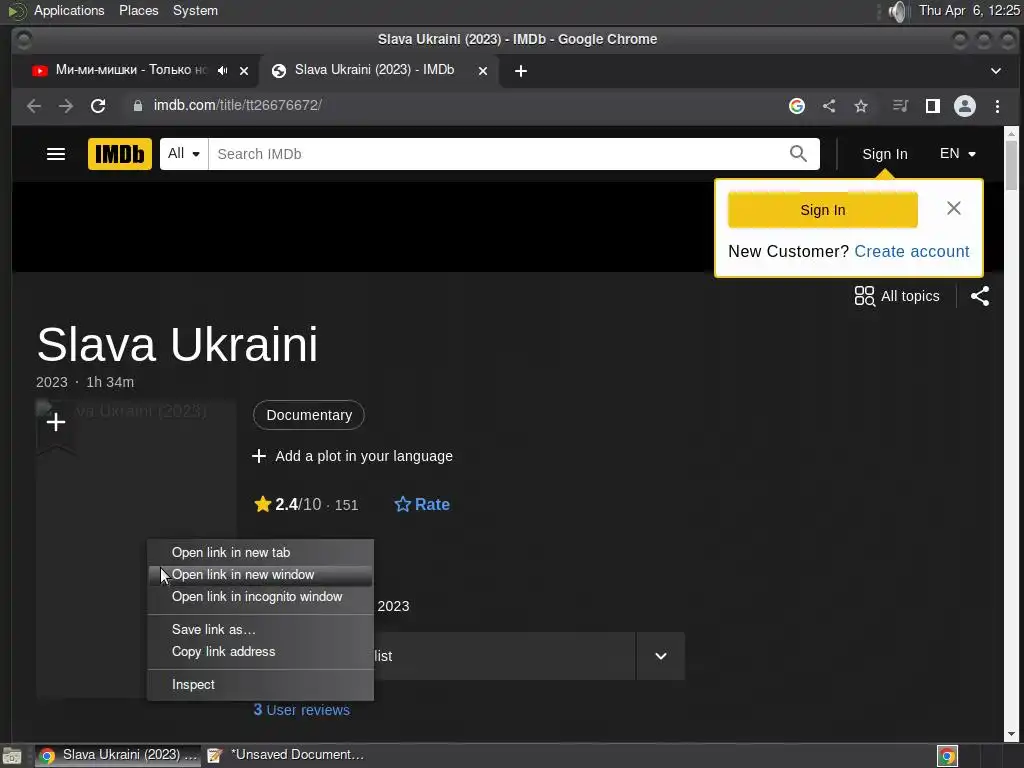Open the share icon beside All topics
The height and width of the screenshot is (768, 1024).
980,296
